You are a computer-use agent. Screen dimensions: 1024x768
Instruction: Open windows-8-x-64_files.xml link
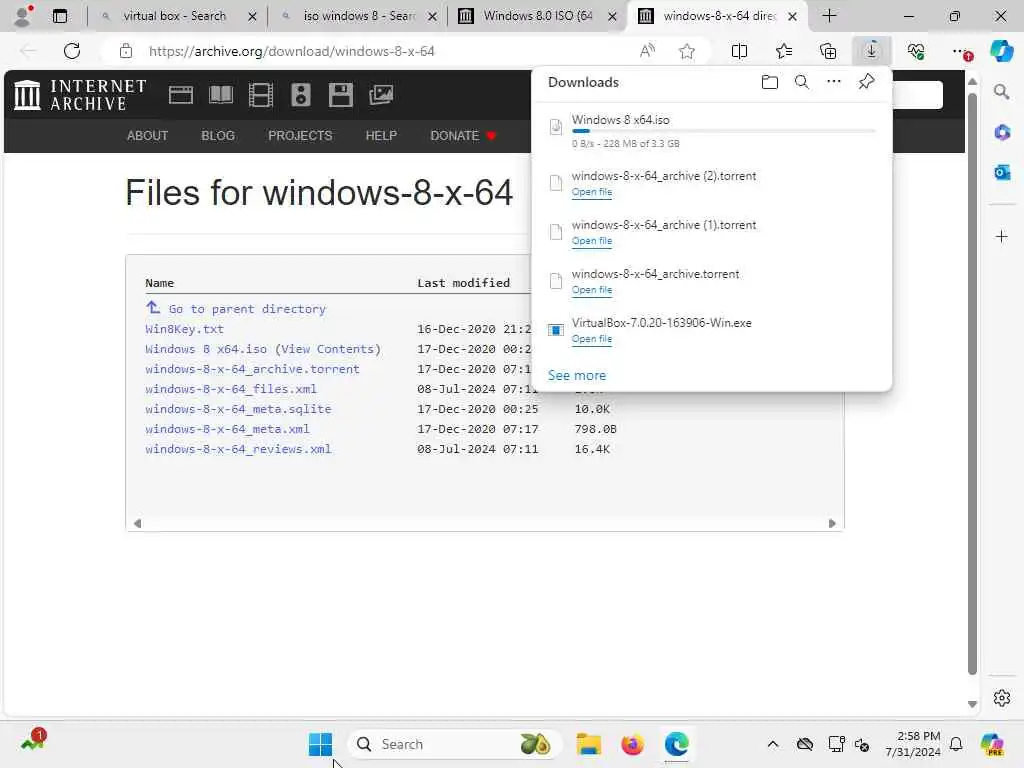pos(231,389)
